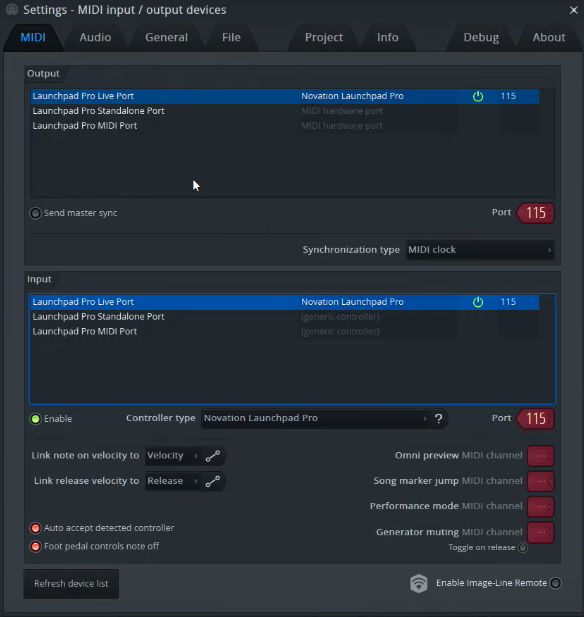
Task: Click Refresh device list button
Action: (71, 584)
